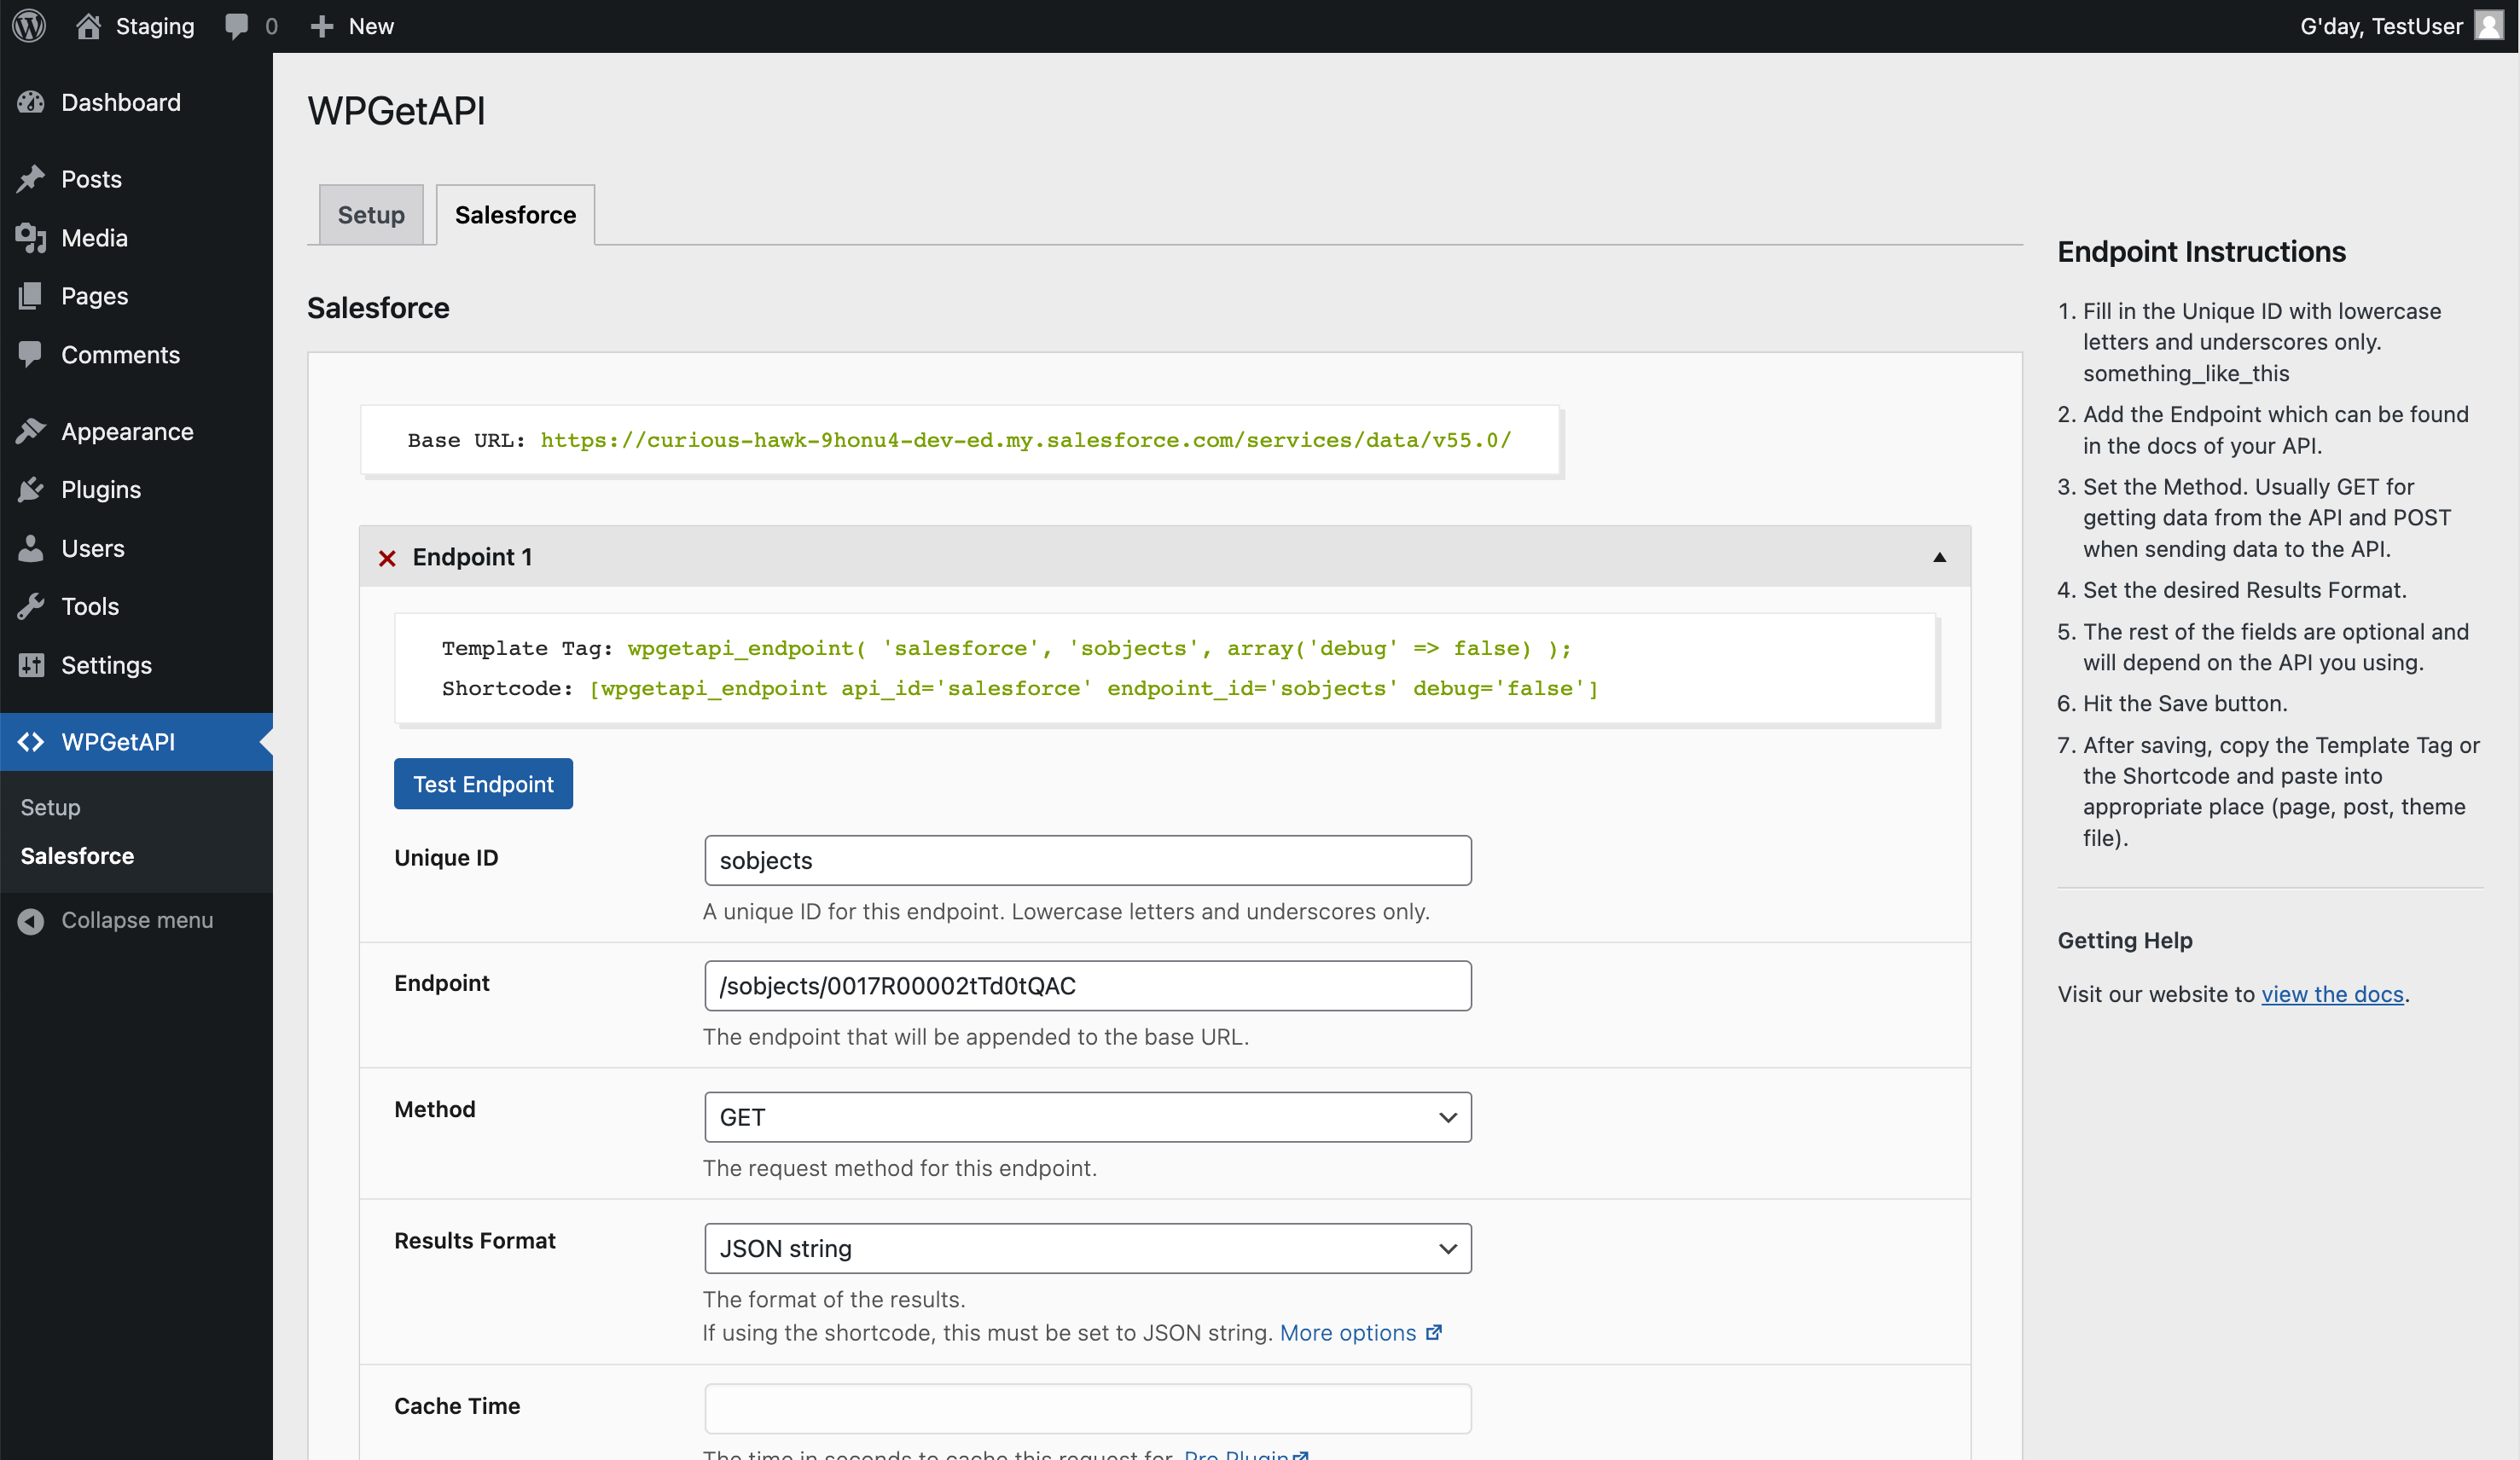Click the Plugins plug icon
Screen dimensions: 2520x1460
coord(31,490)
